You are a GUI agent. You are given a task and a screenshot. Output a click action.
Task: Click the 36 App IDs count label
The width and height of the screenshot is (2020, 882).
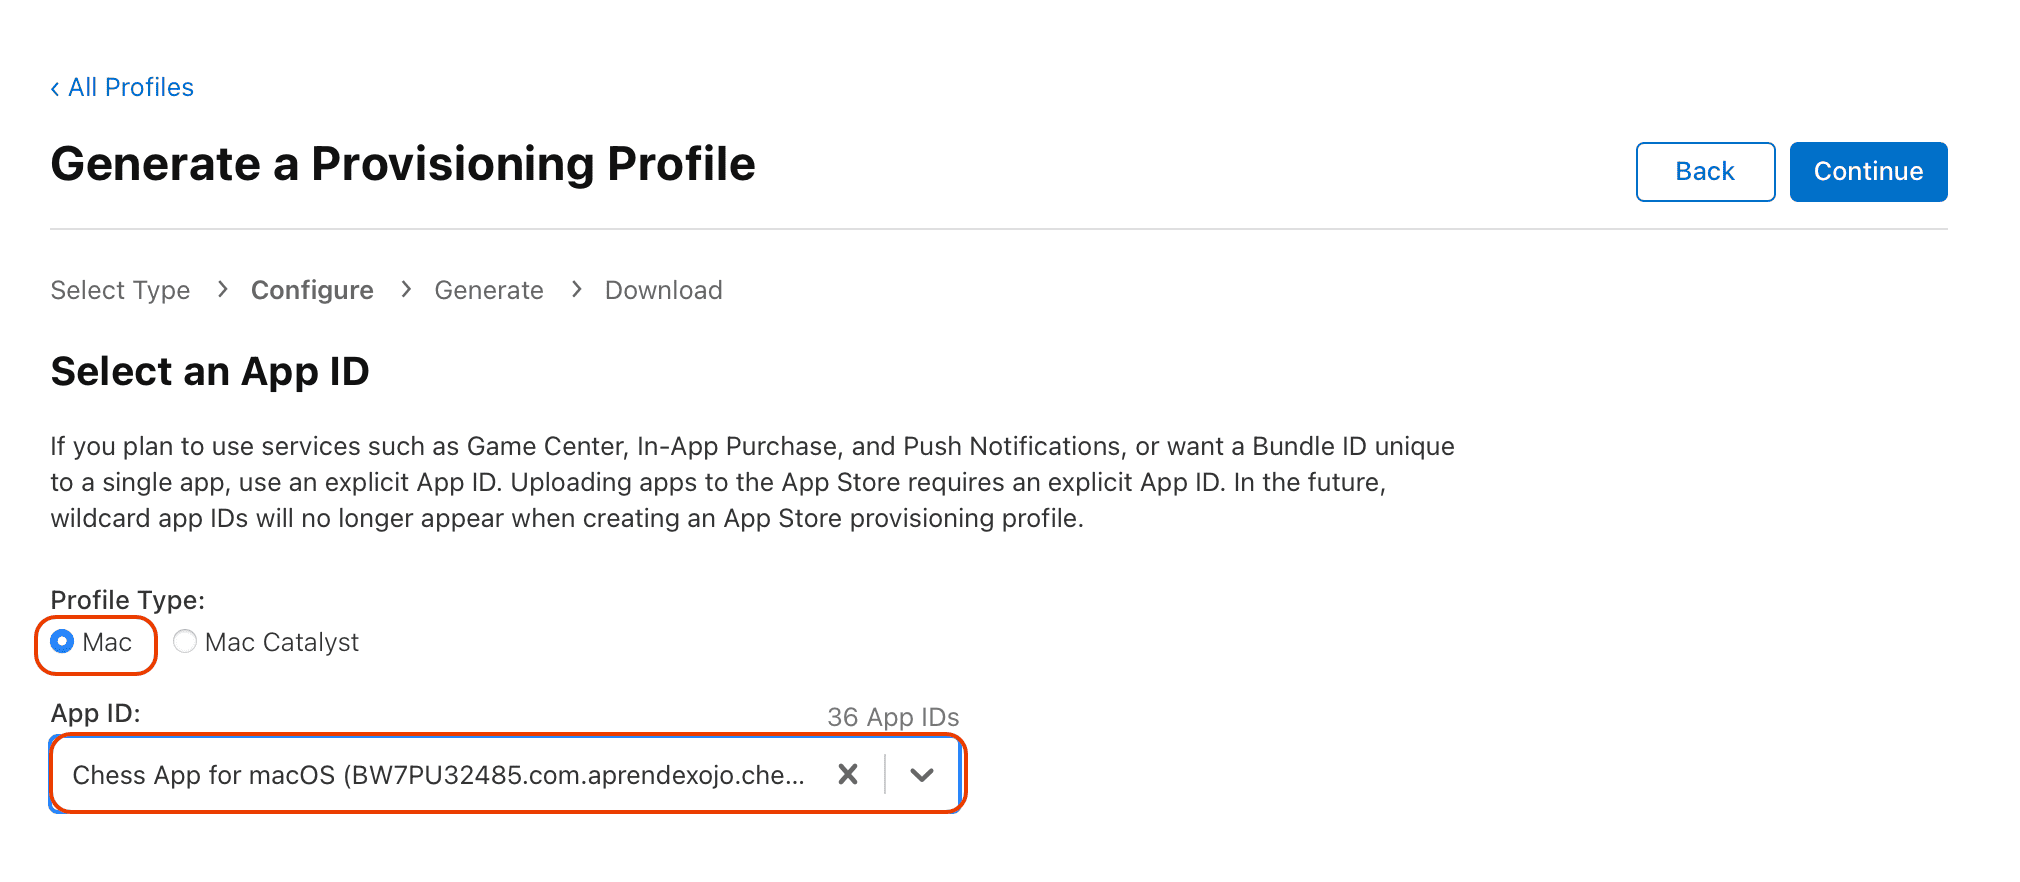point(893,717)
